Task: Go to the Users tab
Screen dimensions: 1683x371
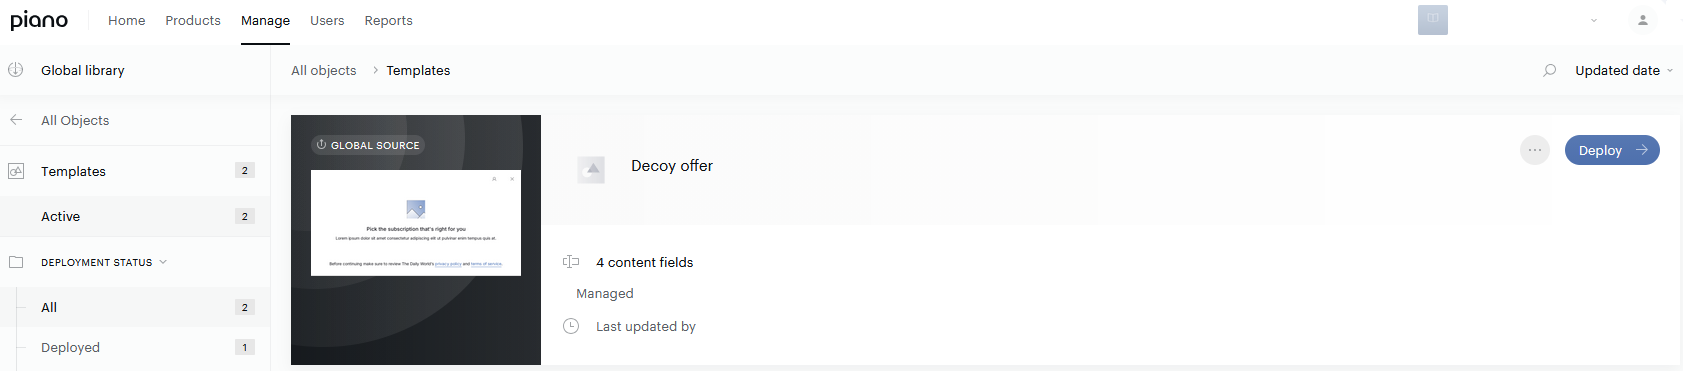Action: coord(327,20)
